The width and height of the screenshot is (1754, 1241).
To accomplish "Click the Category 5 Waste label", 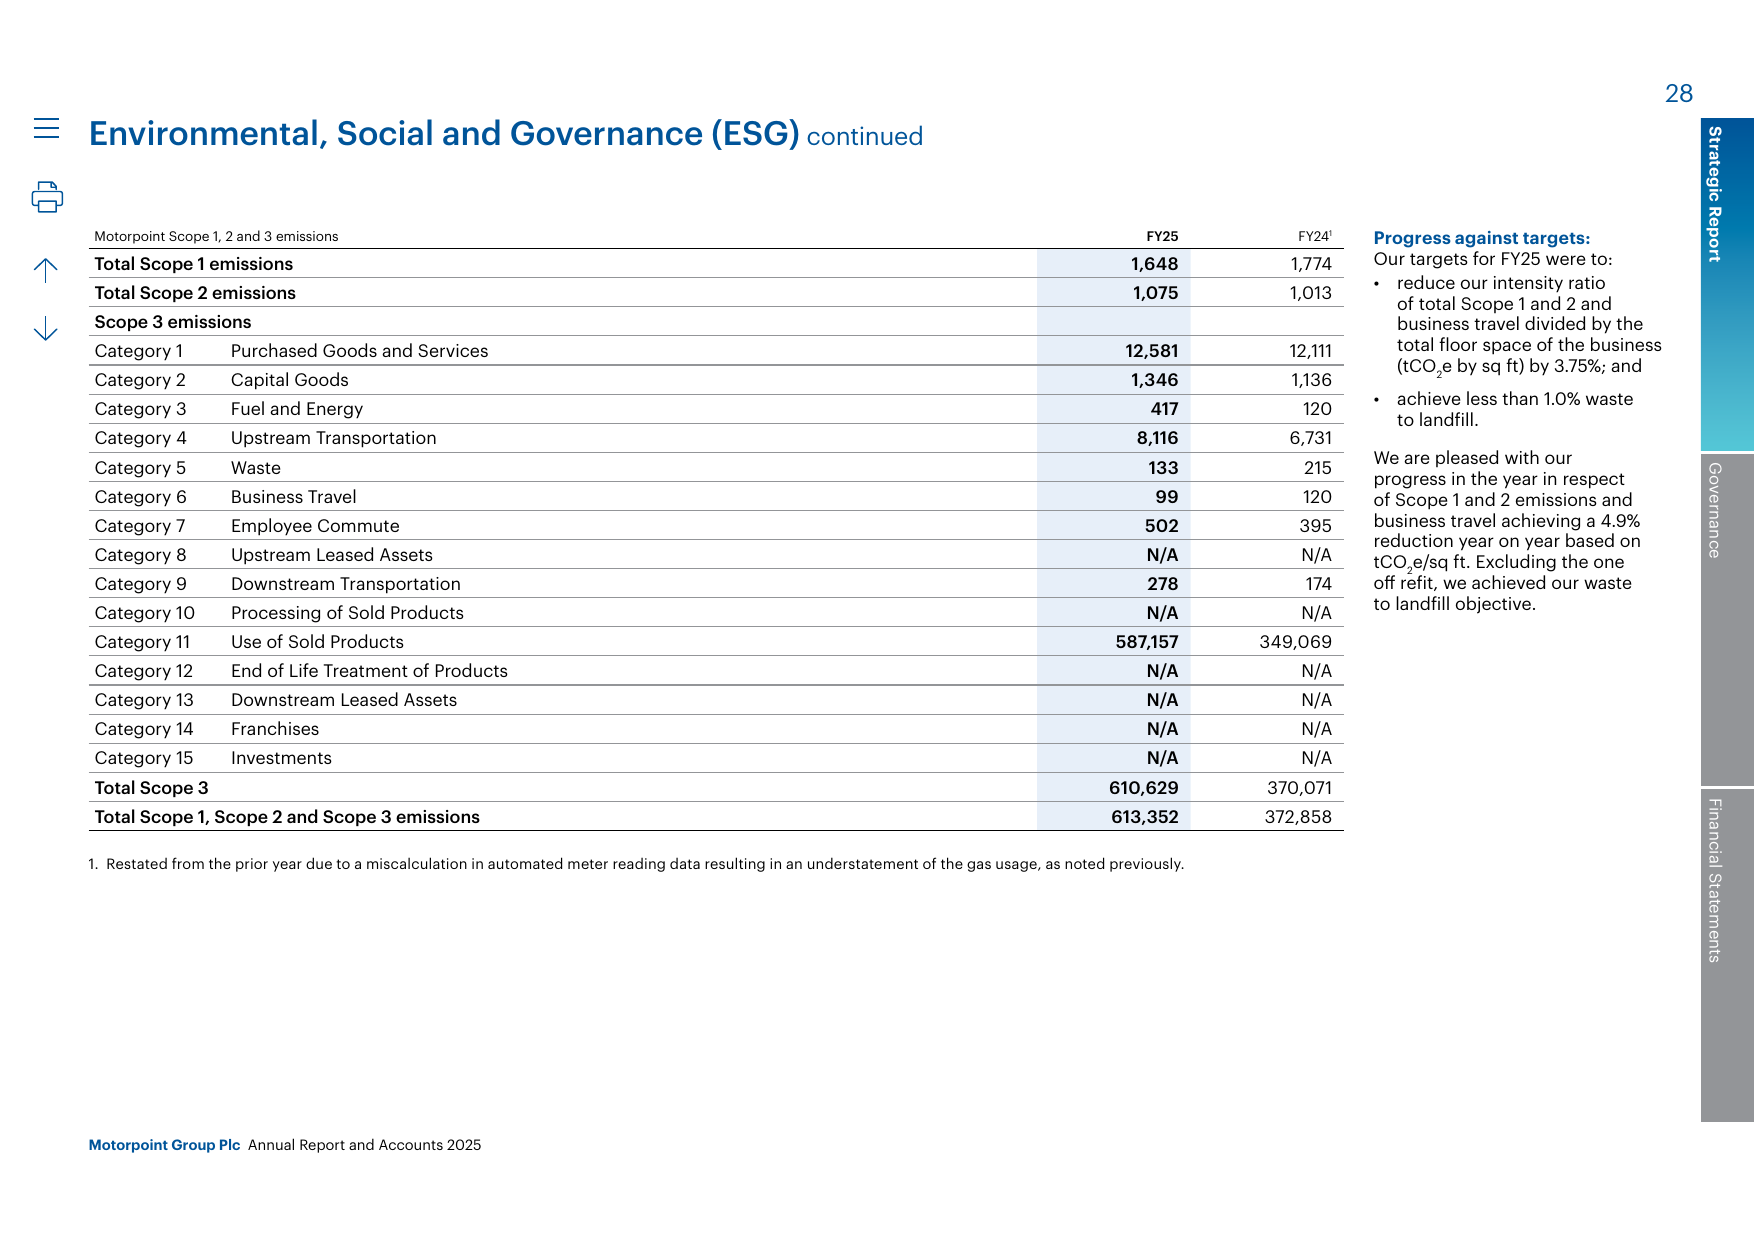I will coord(188,468).
